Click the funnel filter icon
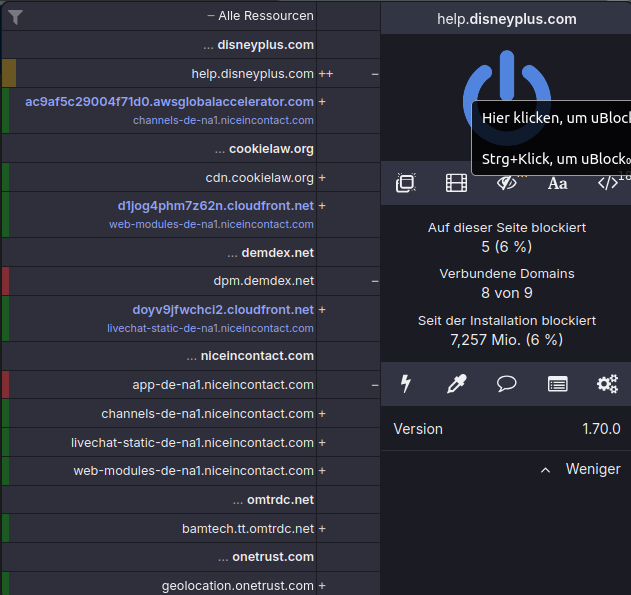The image size is (631, 595). 16,16
